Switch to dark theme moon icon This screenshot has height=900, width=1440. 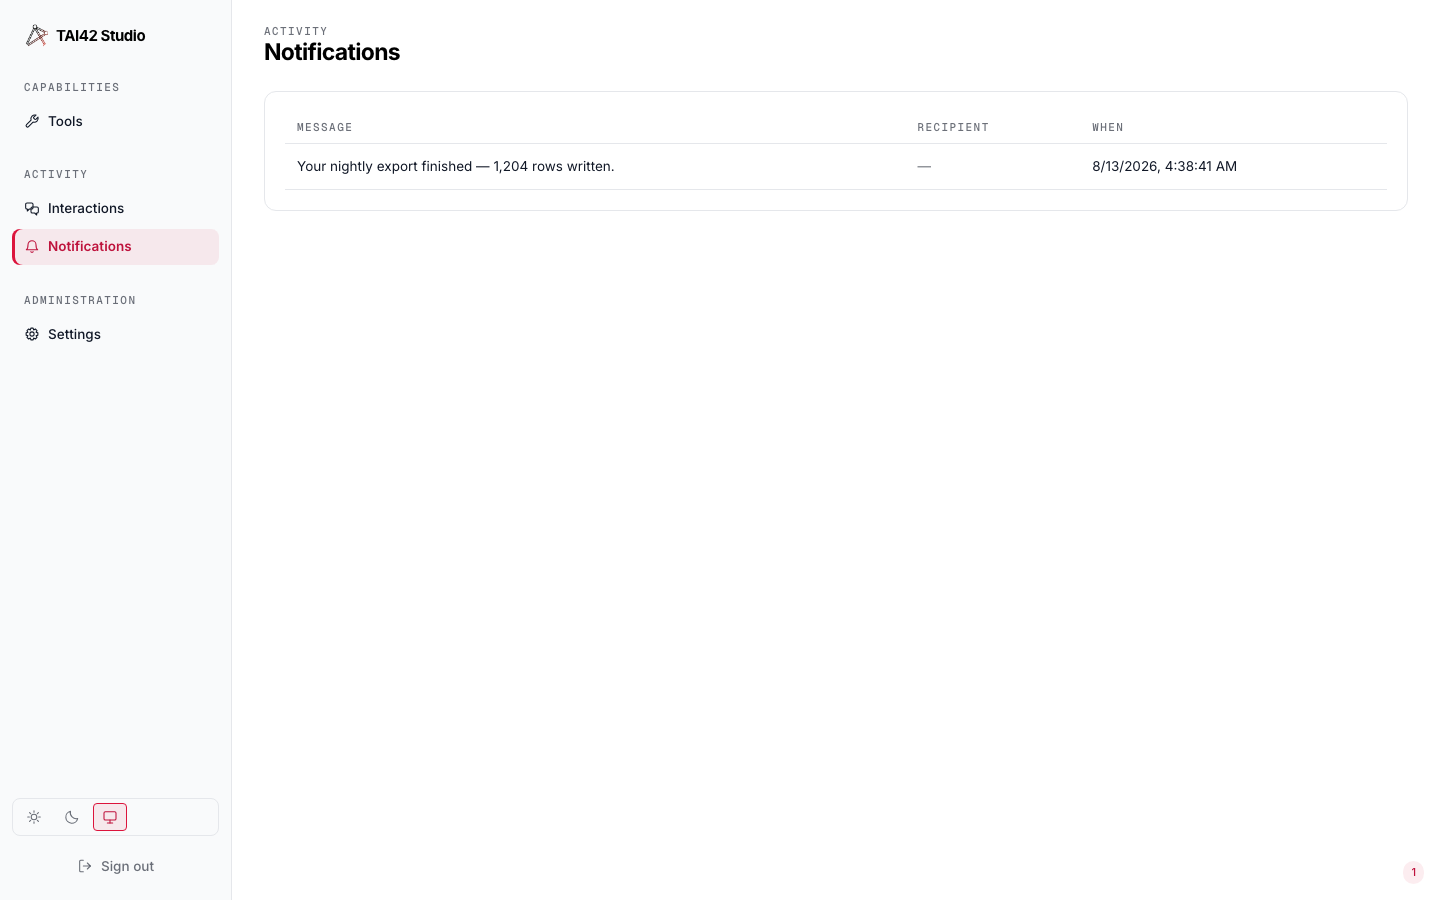click(72, 817)
